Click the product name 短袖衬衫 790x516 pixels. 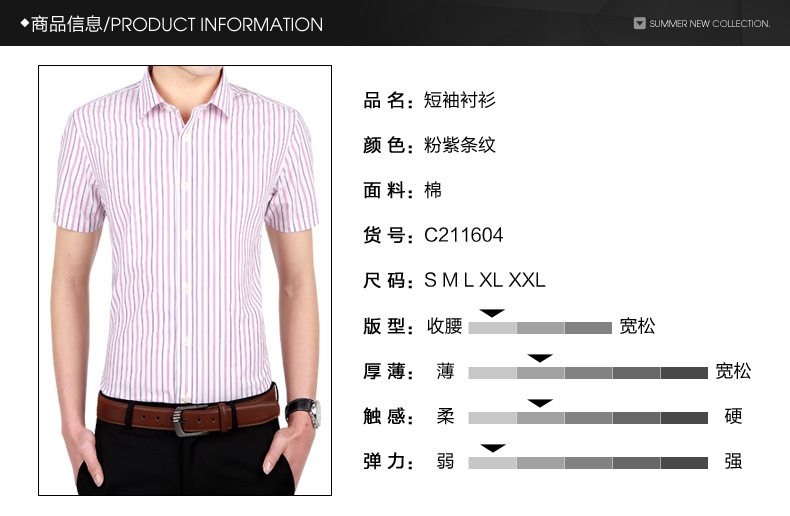pyautogui.click(x=459, y=100)
